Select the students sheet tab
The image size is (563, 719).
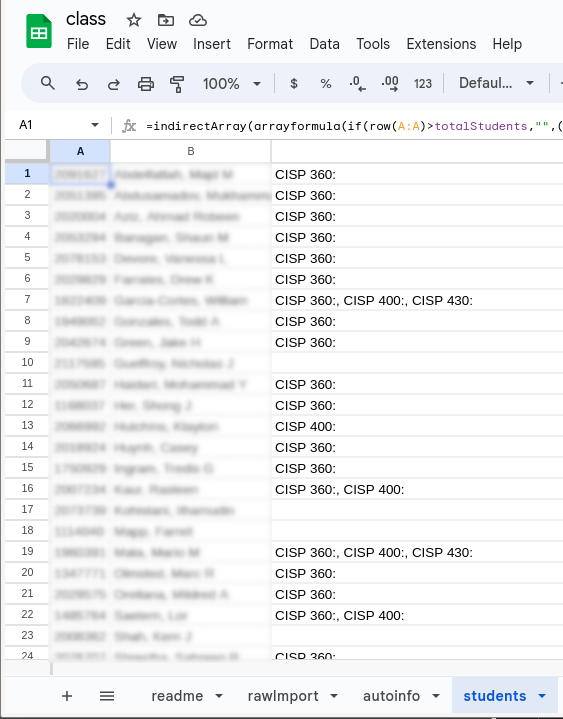pyautogui.click(x=495, y=696)
